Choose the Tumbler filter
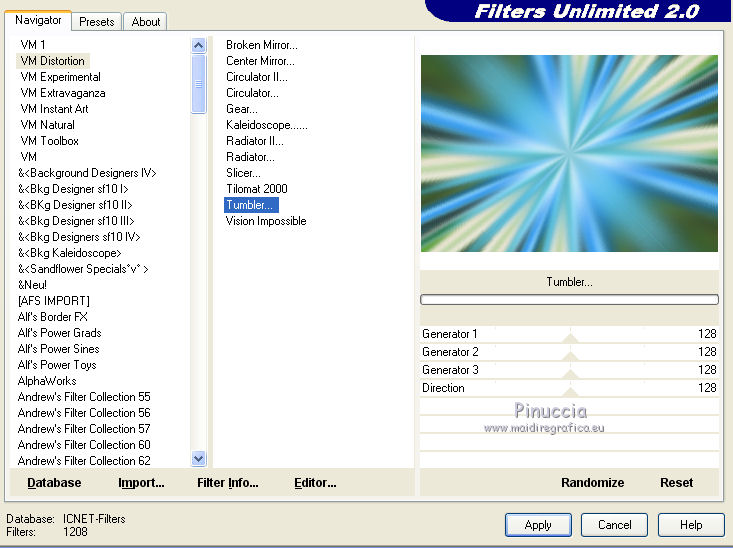Screen dimensions: 733x548 click(251, 205)
